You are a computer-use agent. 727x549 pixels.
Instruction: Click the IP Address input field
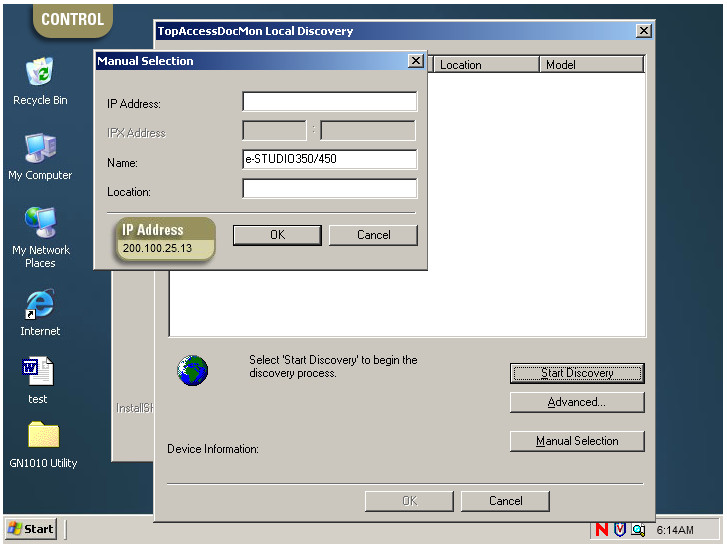point(330,102)
